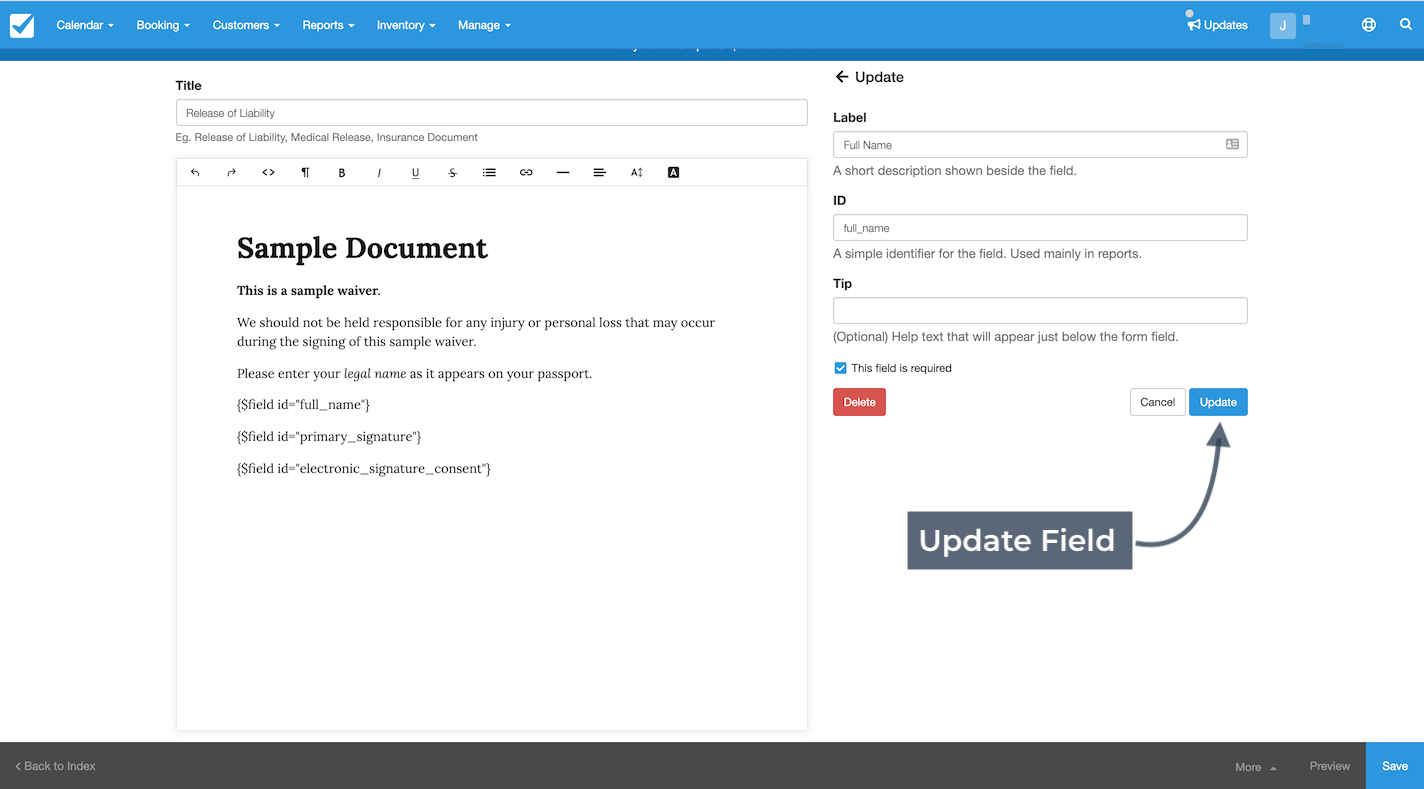Go Back to Index
The image size is (1424, 789).
(x=55, y=766)
